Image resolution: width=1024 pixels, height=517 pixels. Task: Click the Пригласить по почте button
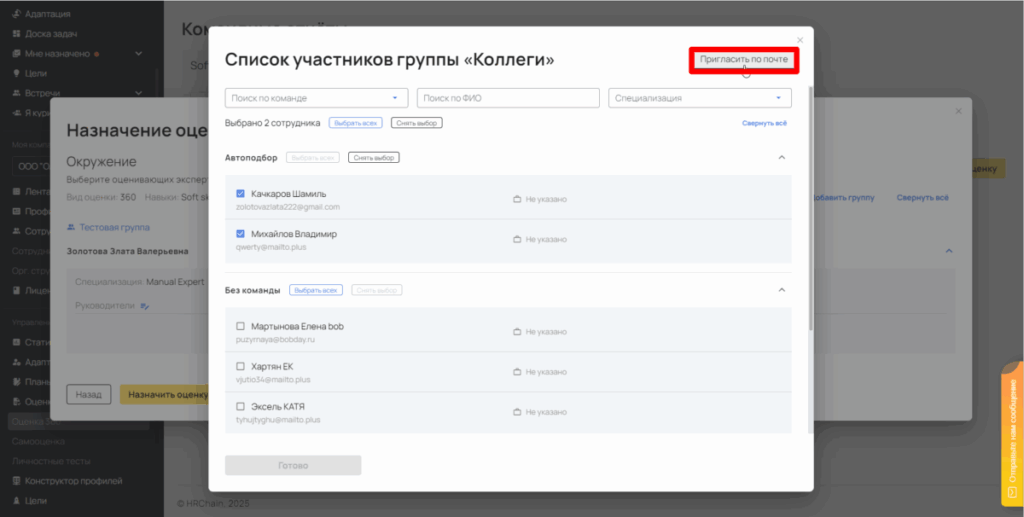744,60
